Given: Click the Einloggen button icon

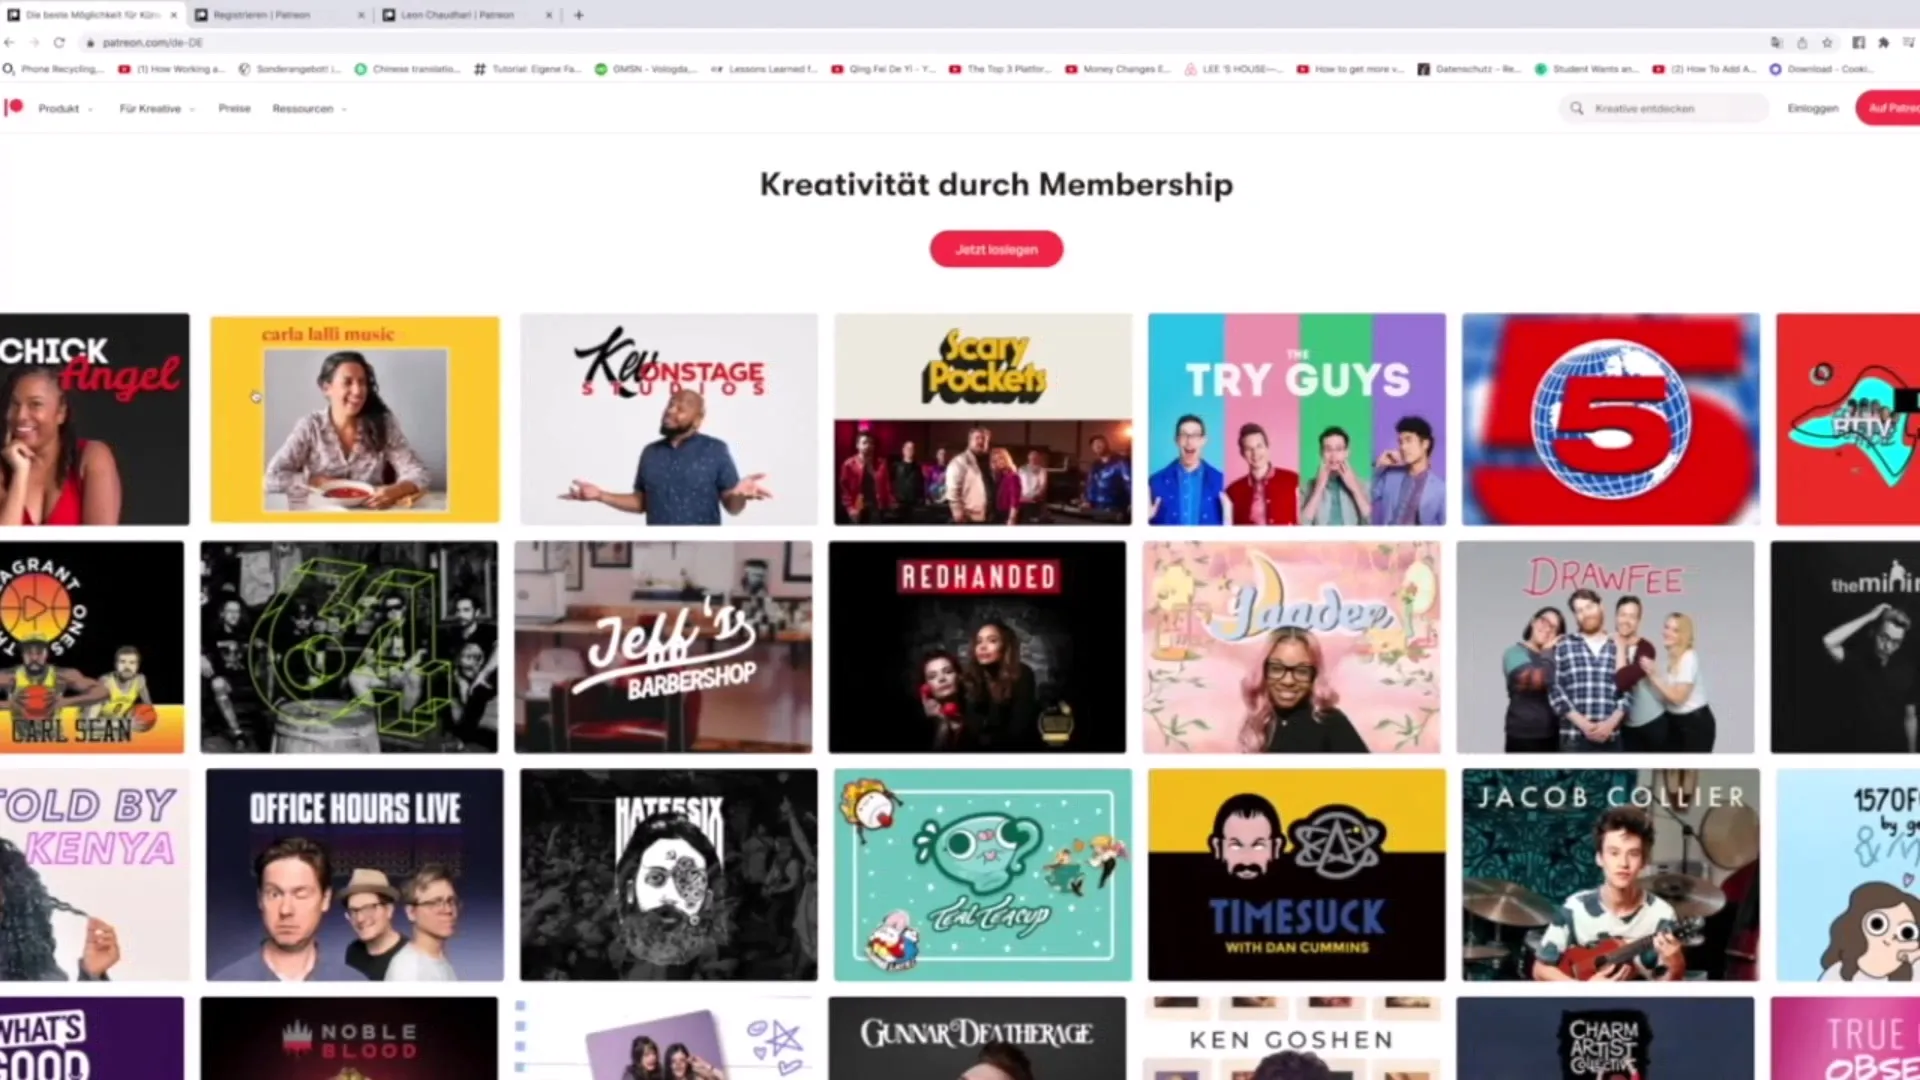Looking at the screenshot, I should click(1813, 108).
